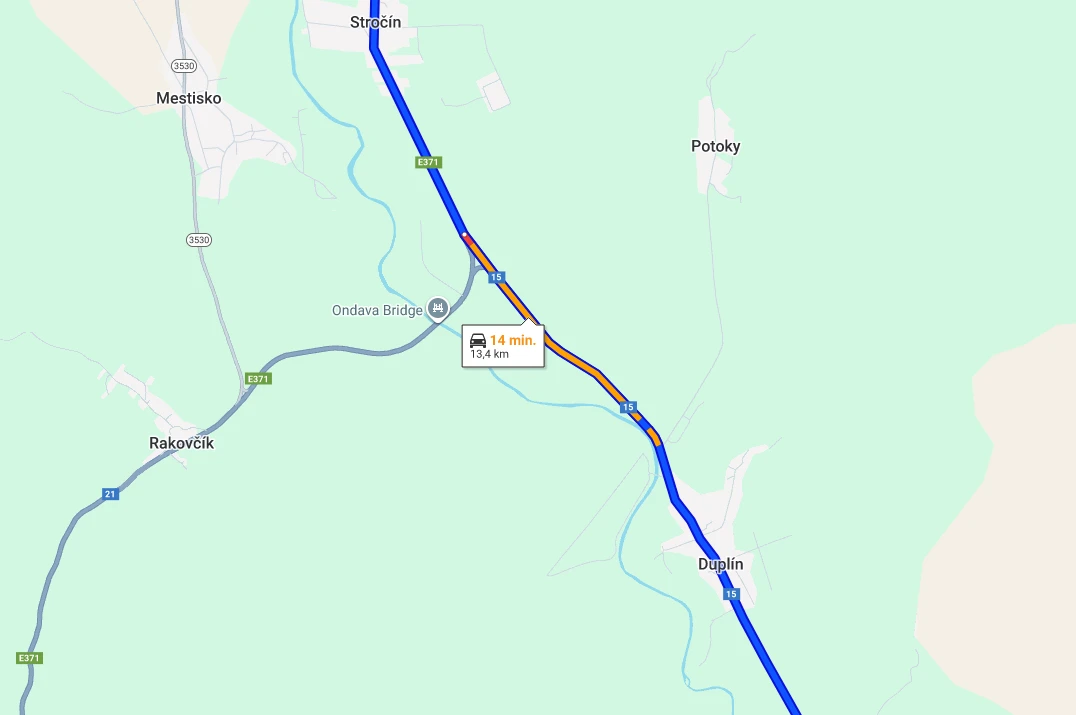Click the Potoky village label
Image resolution: width=1076 pixels, height=715 pixels.
pyautogui.click(x=716, y=146)
